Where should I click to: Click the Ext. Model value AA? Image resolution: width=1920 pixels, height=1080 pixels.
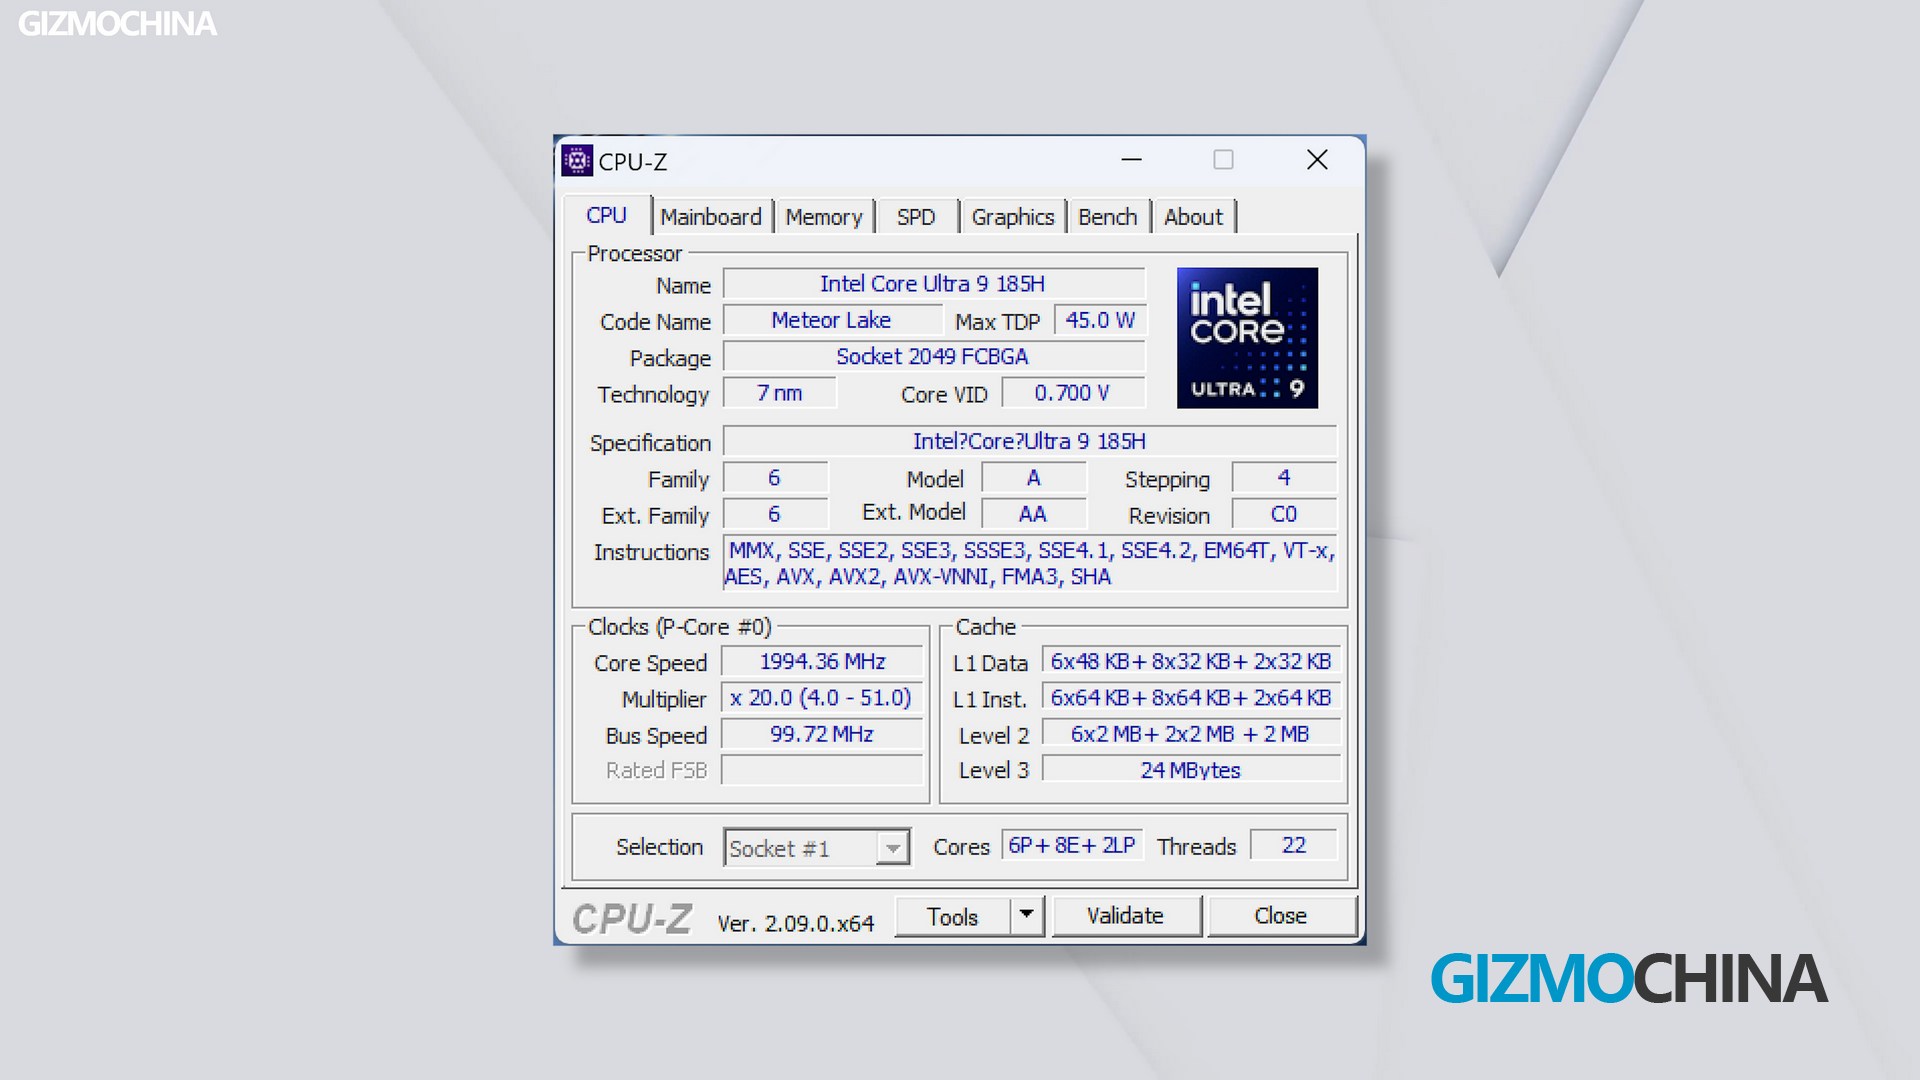(1034, 514)
